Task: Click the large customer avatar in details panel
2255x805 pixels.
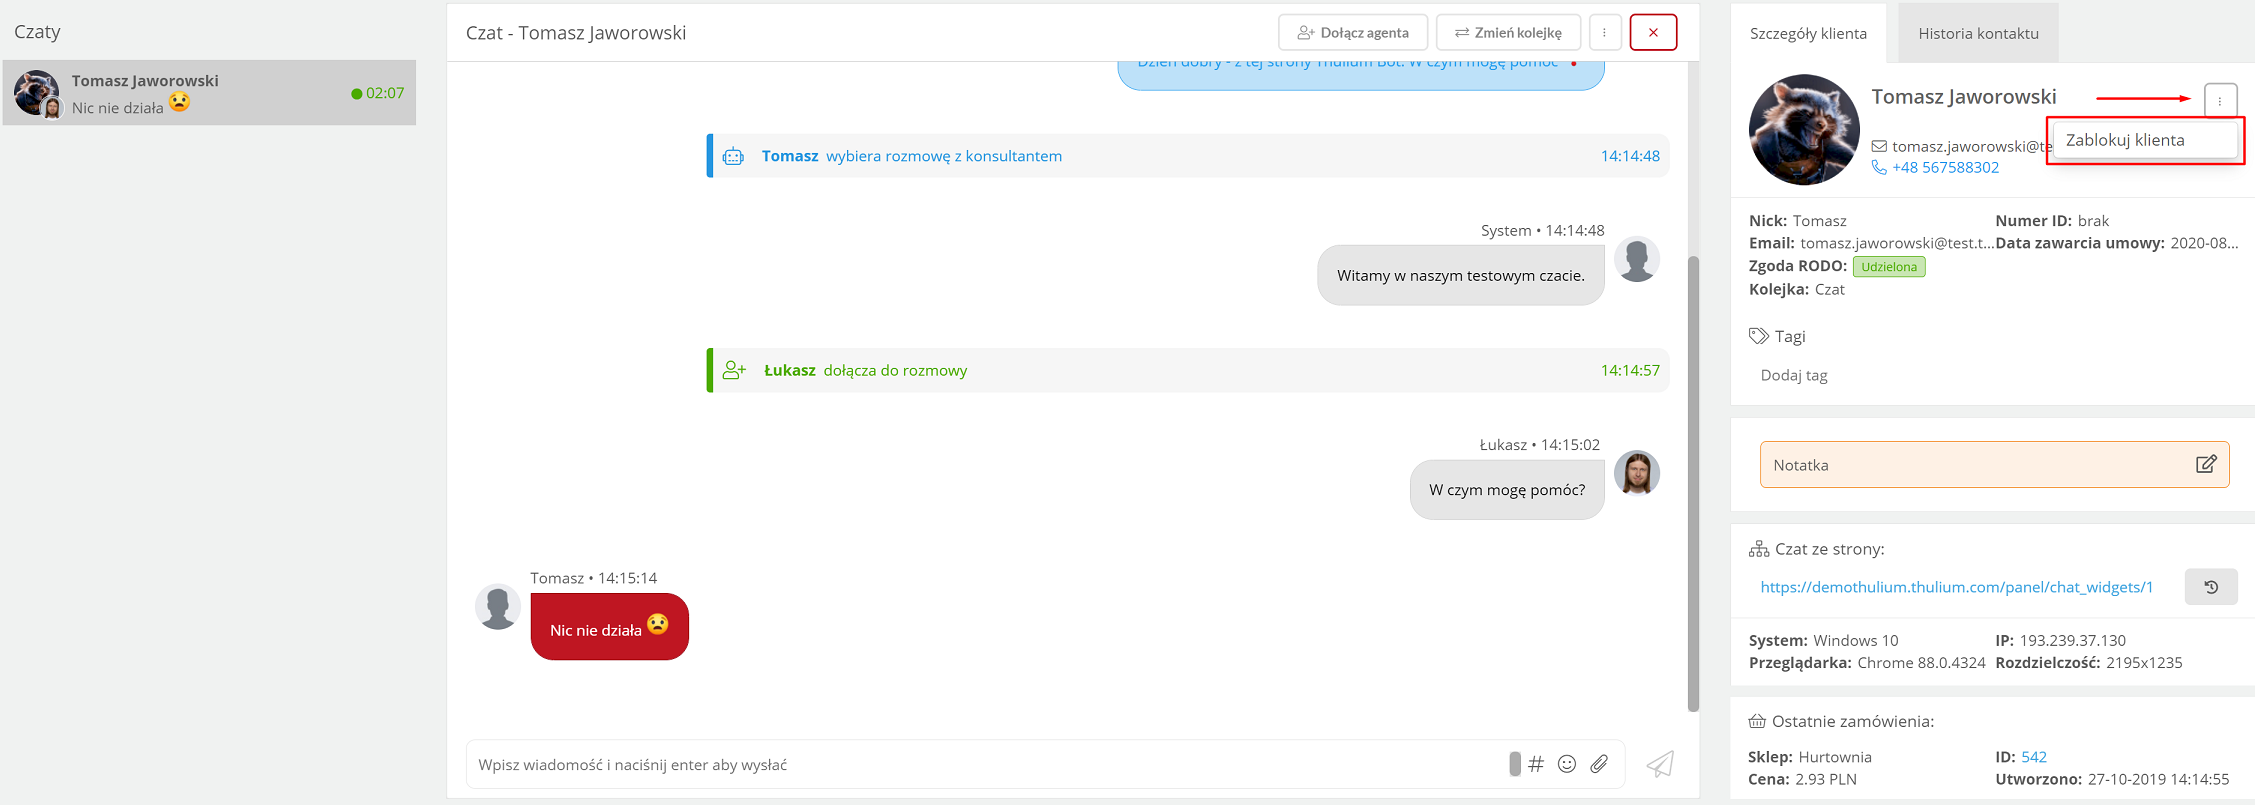Action: [1804, 130]
